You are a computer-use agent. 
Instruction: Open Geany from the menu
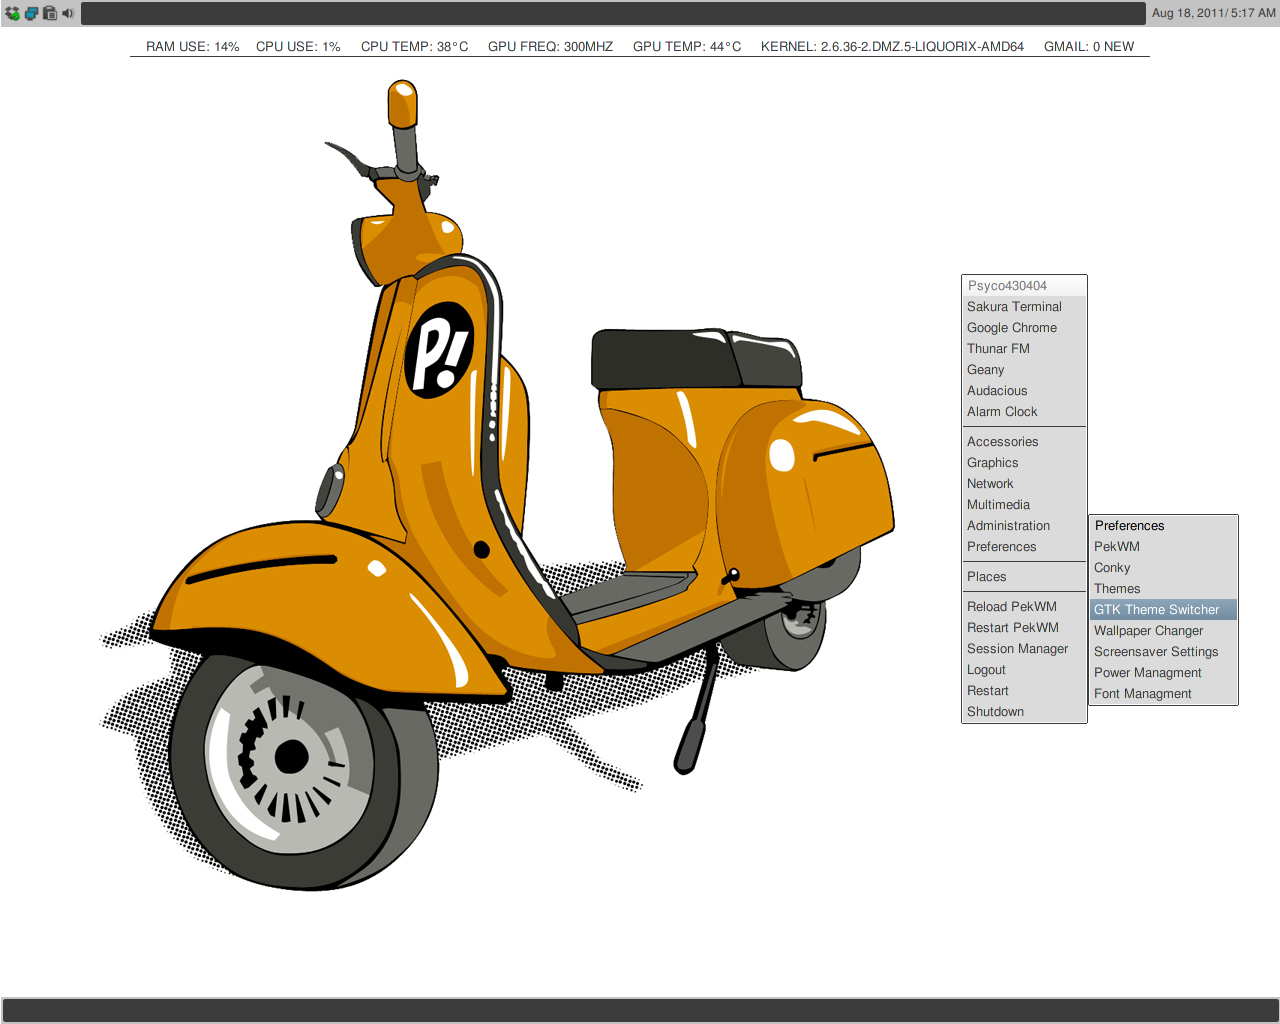[1024, 370]
